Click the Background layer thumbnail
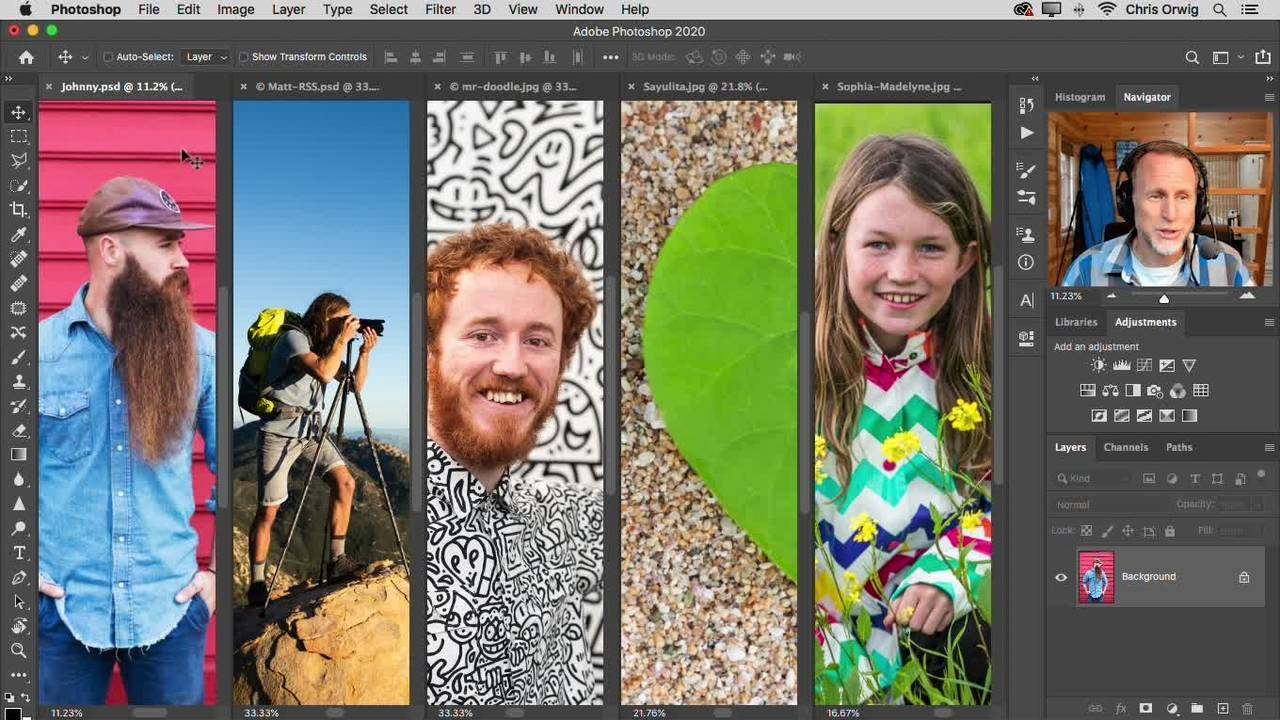This screenshot has width=1280, height=720. [1096, 577]
